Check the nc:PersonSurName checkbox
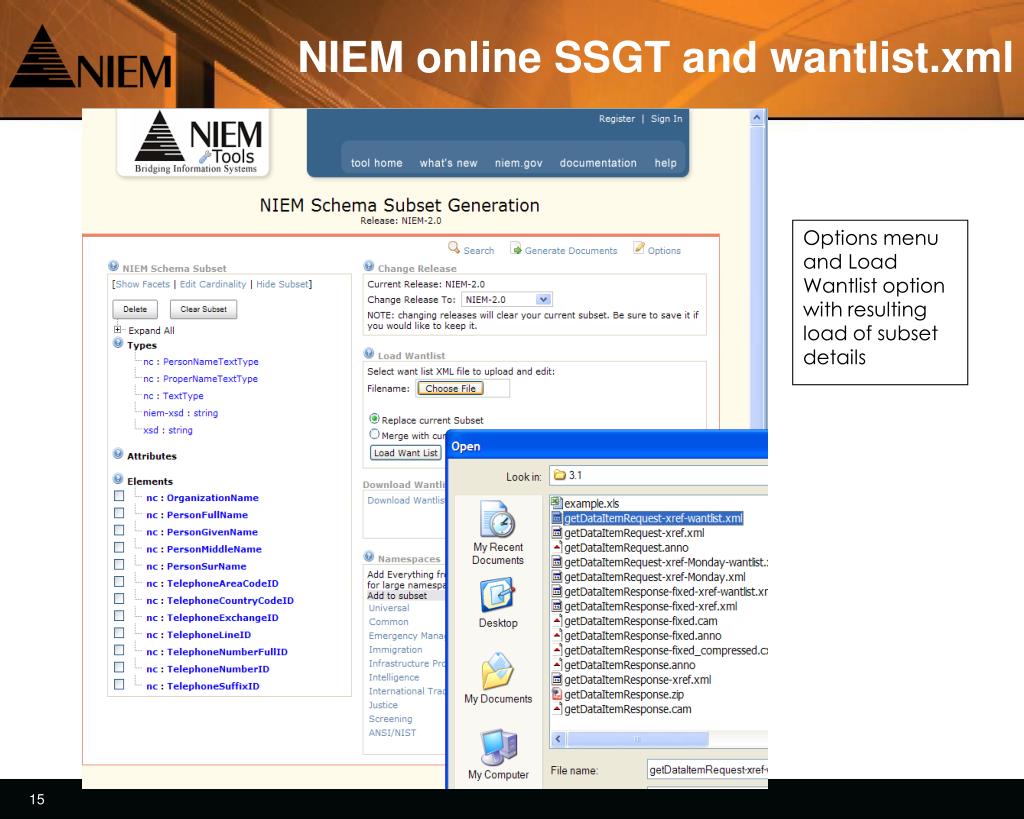 [x=119, y=564]
